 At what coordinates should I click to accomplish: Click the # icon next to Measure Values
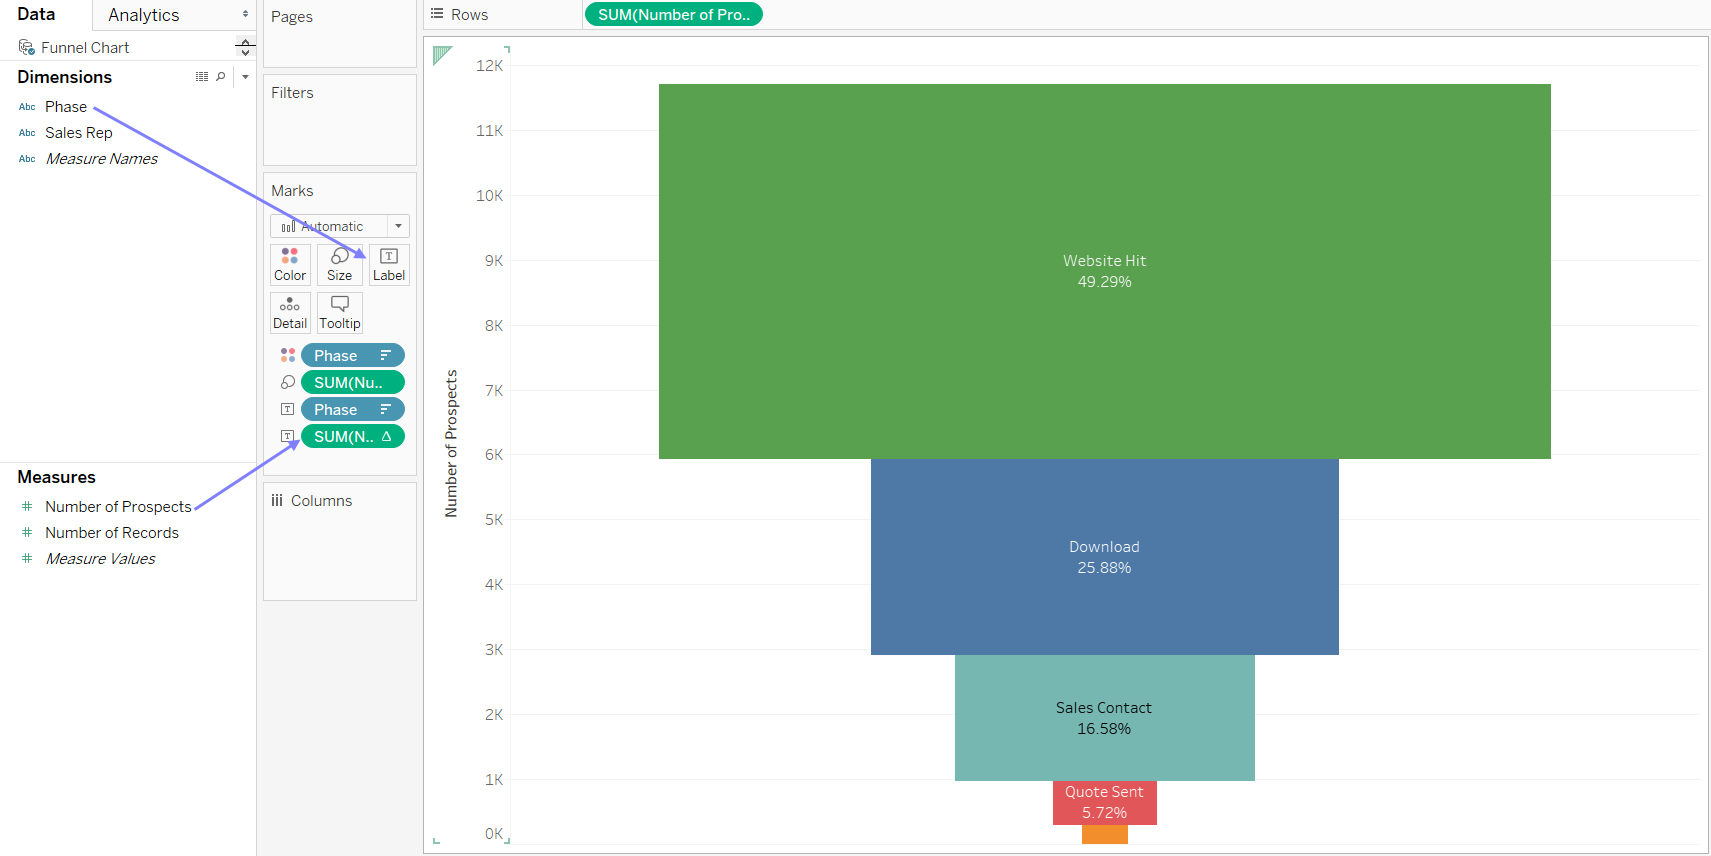[27, 559]
